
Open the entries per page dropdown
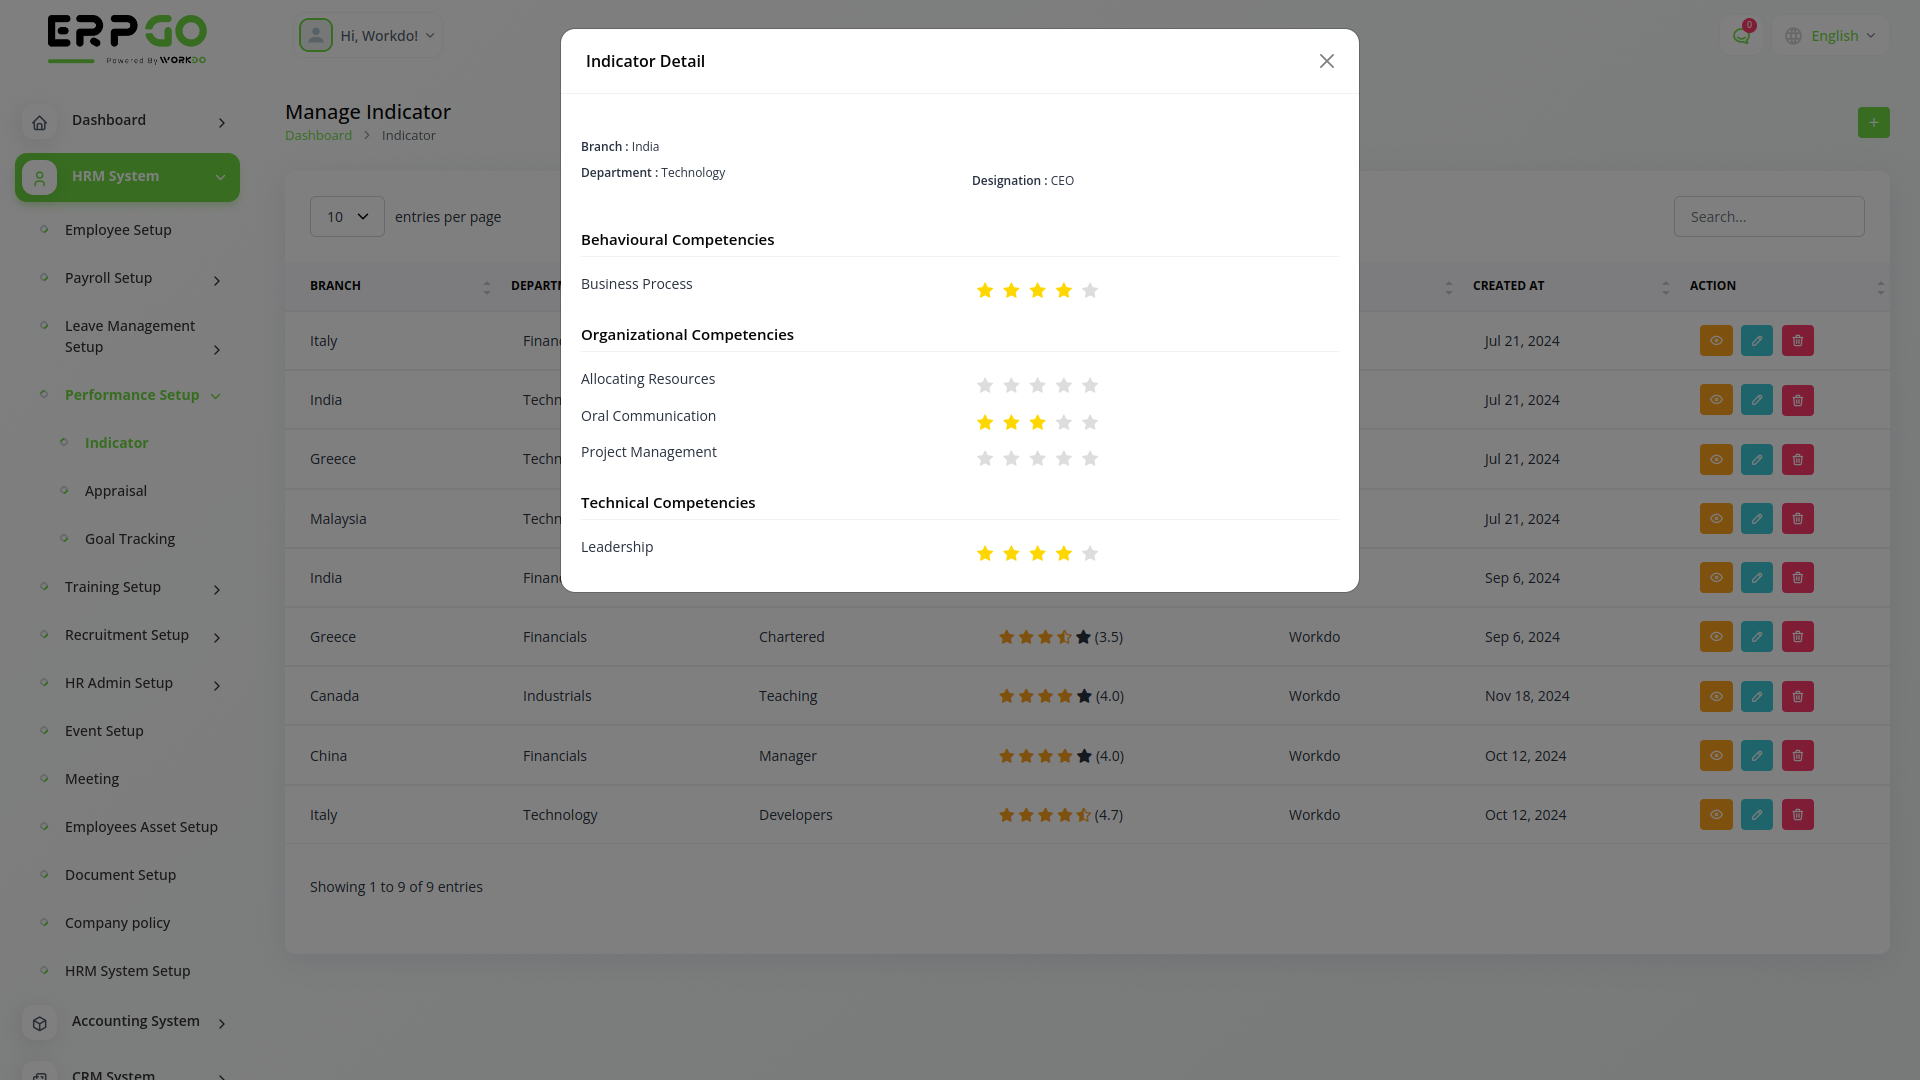coord(346,216)
